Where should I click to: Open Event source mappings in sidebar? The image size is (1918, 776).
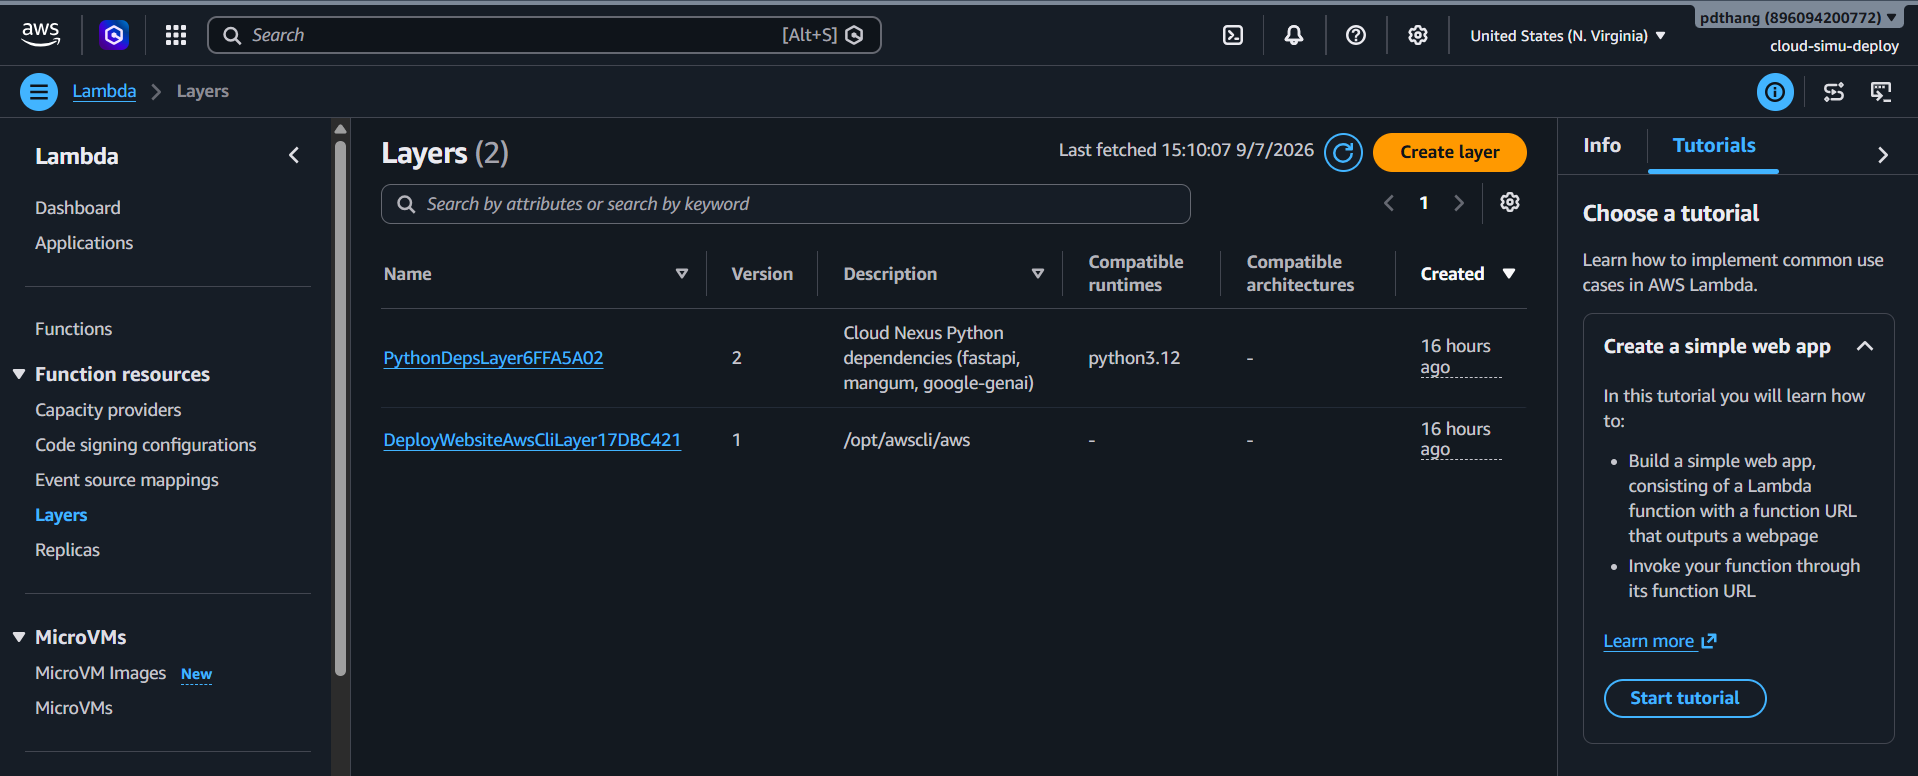click(127, 480)
